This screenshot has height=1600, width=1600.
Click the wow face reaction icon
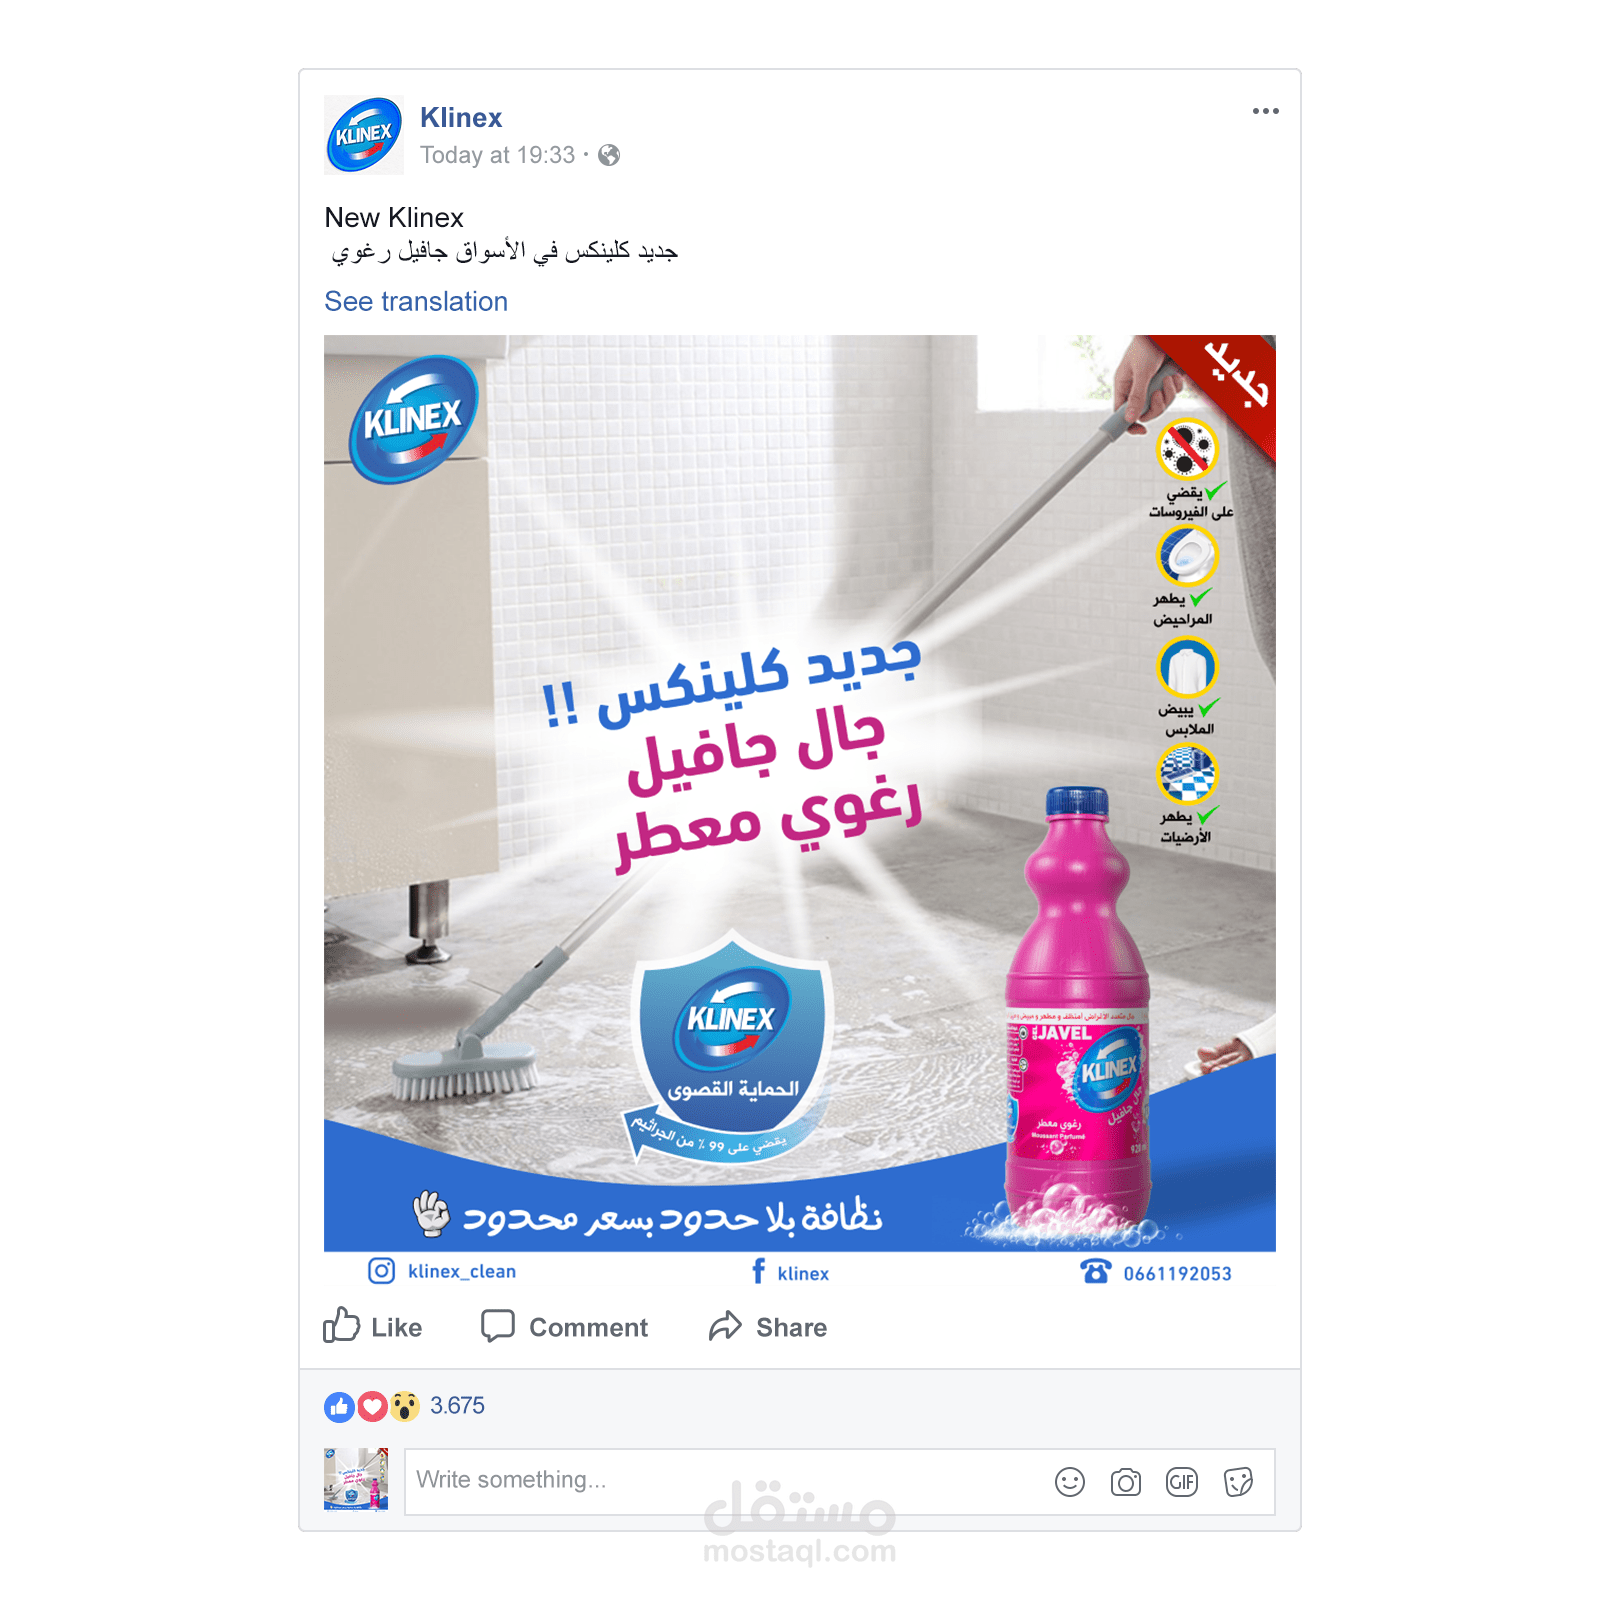pyautogui.click(x=404, y=1407)
